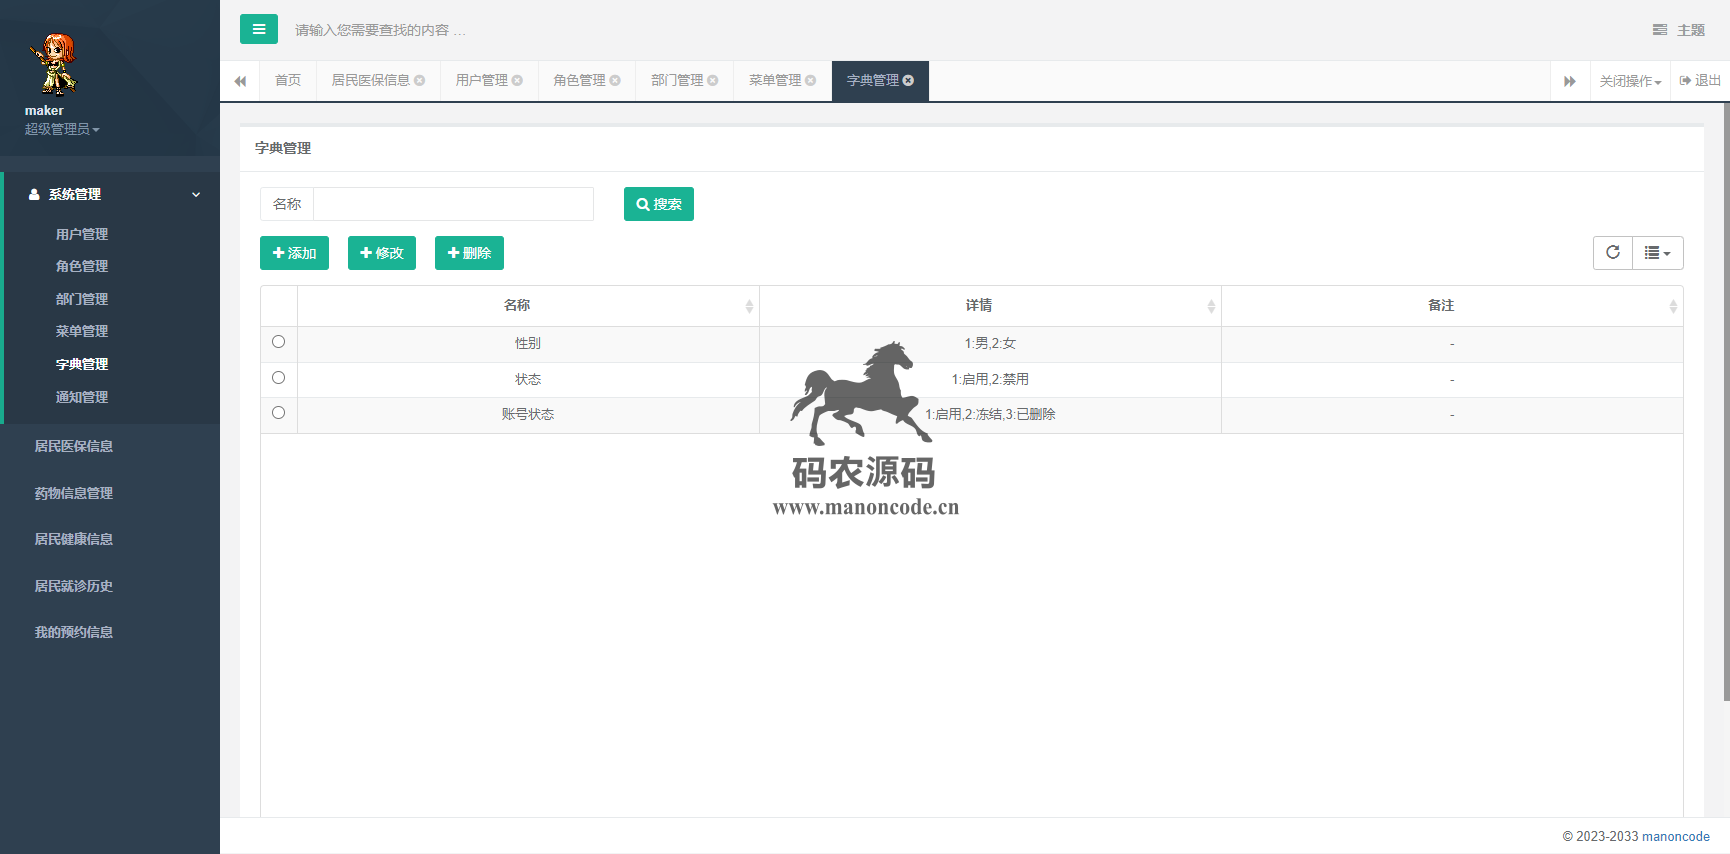Image resolution: width=1730 pixels, height=854 pixels.
Task: Select the radio button for 性别 row
Action: [278, 342]
